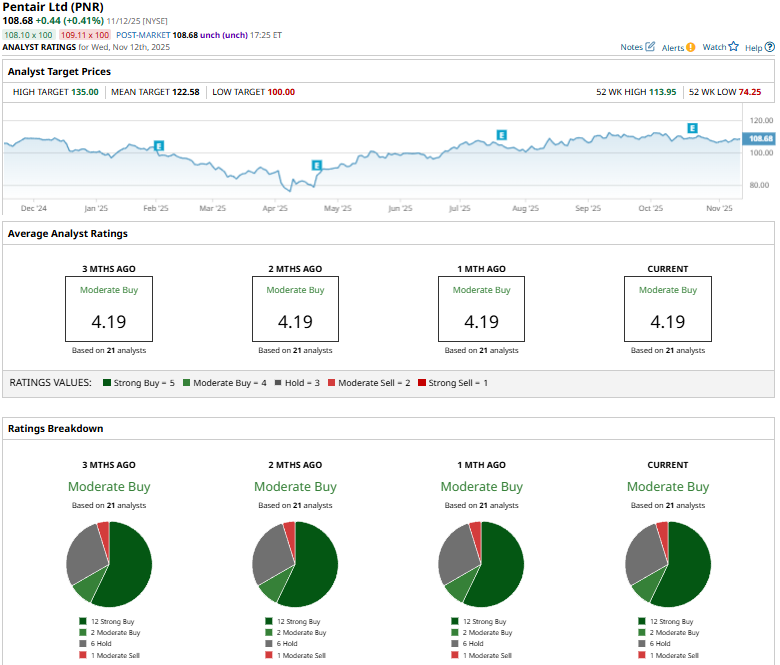Click the Current ratings pie chart

pos(667,563)
